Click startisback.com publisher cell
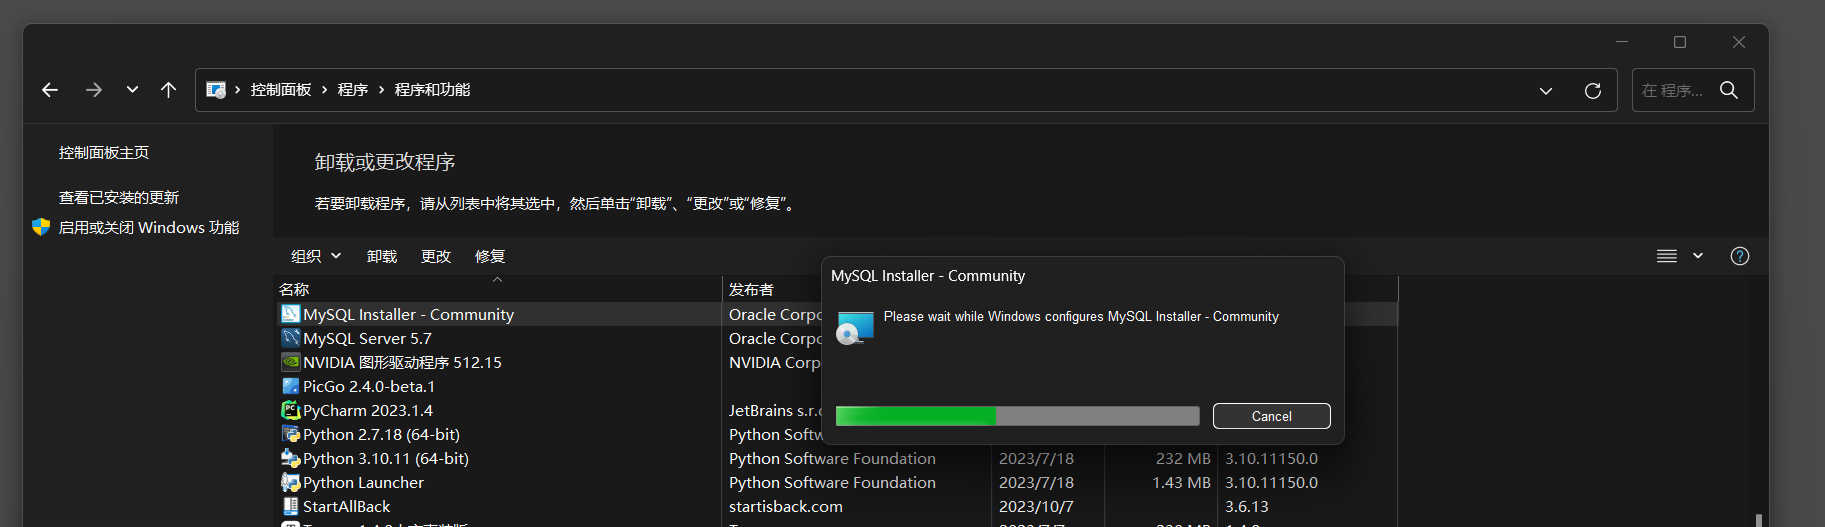This screenshot has height=527, width=1825. [x=786, y=507]
